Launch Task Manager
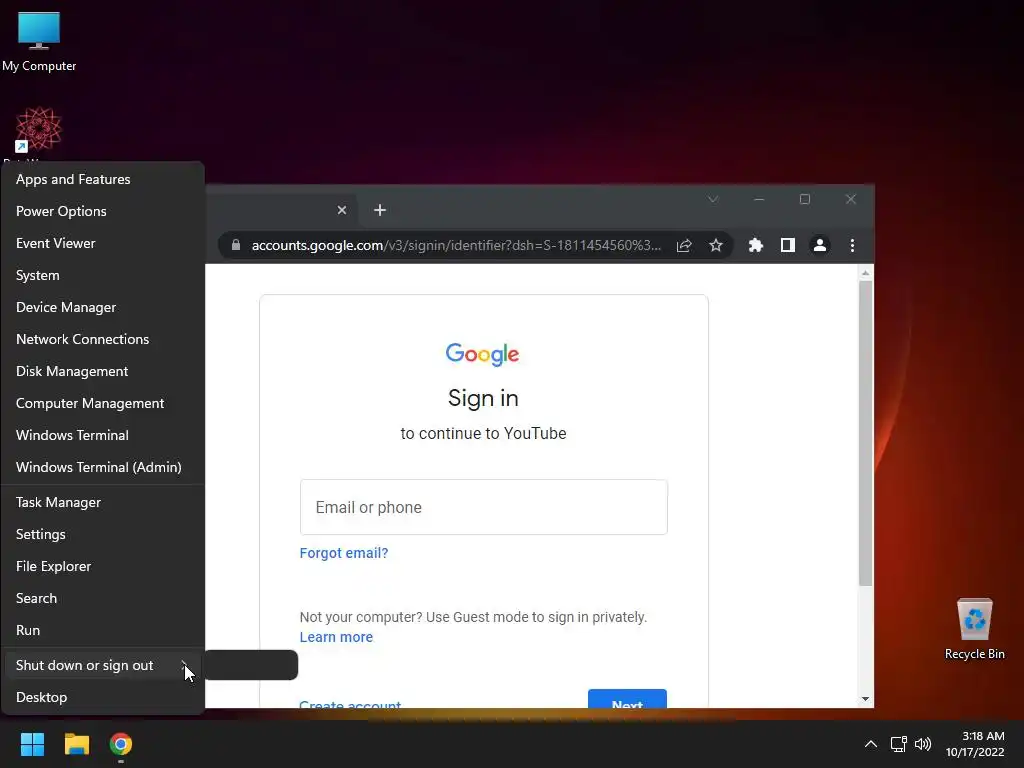The width and height of the screenshot is (1024, 768). (103, 503)
